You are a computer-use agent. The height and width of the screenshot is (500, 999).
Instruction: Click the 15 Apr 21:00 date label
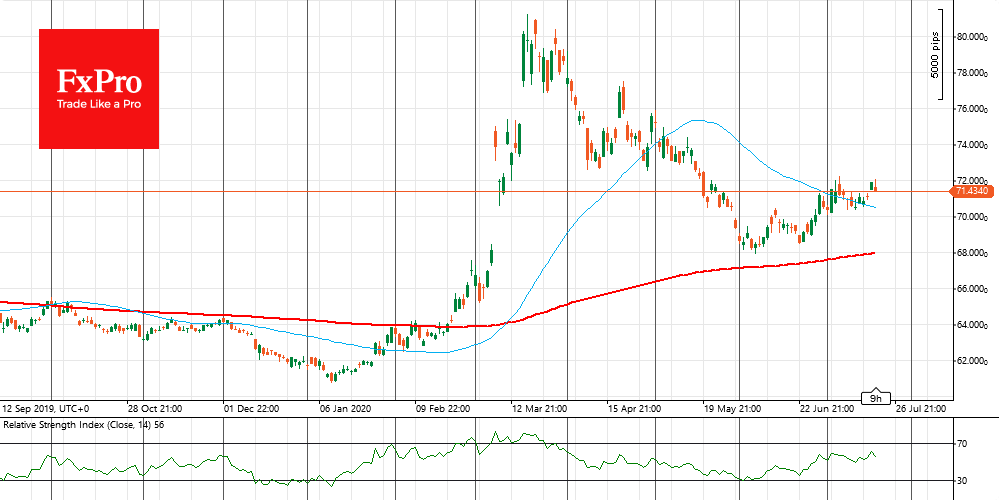[635, 408]
